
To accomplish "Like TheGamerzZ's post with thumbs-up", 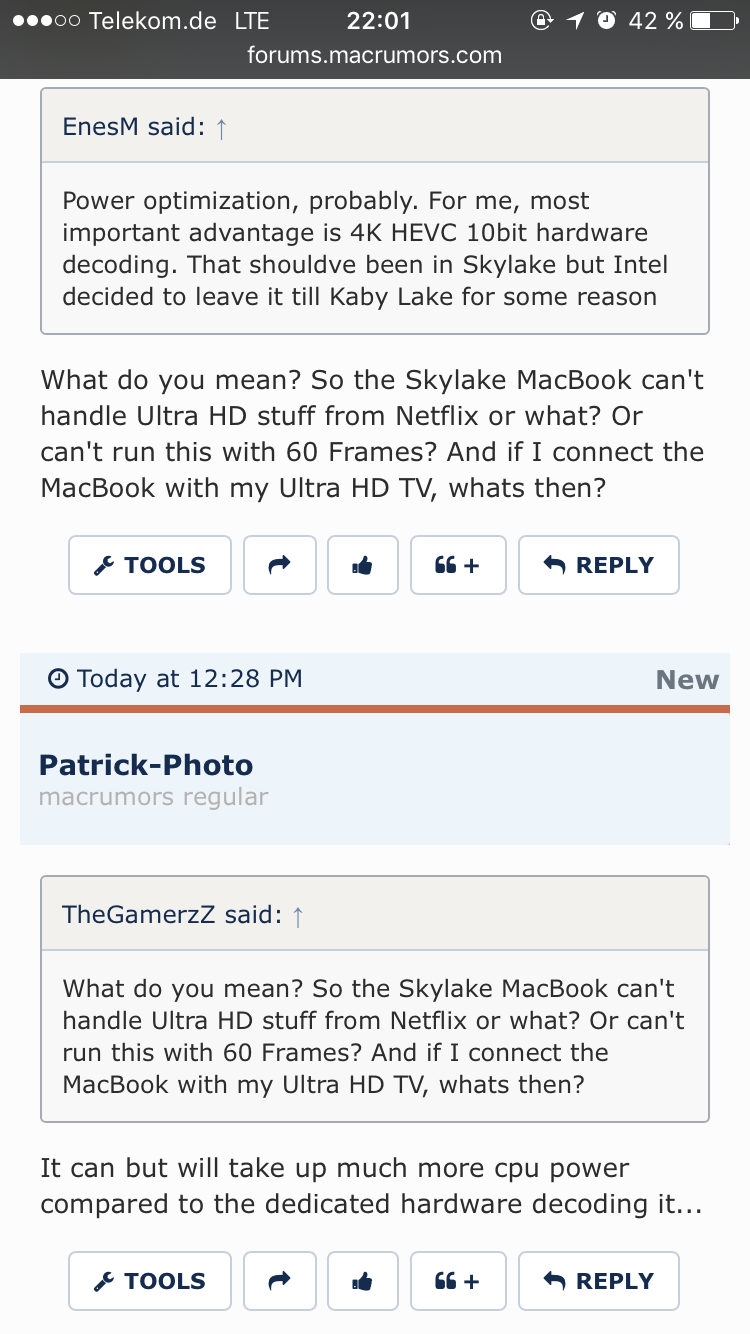I will (362, 565).
